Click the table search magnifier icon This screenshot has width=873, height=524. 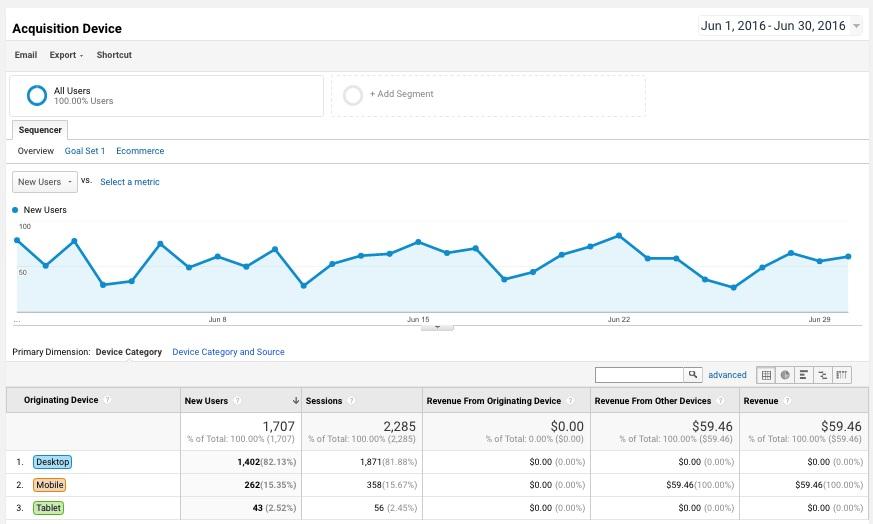692,375
